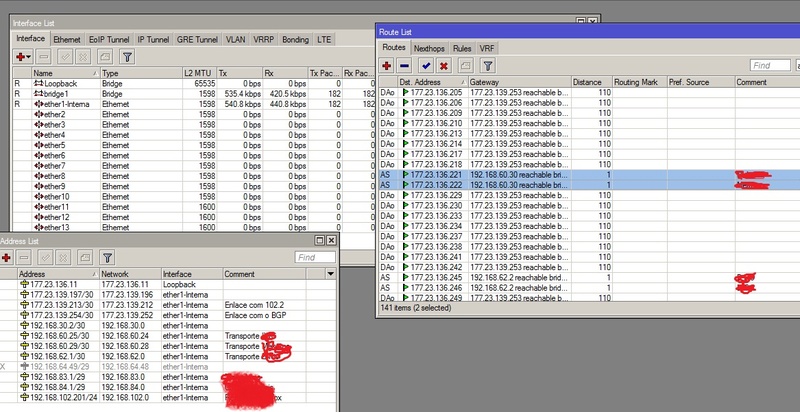Image resolution: width=800 pixels, height=412 pixels.
Task: Enable selected routes with blue checkmark
Action: [426, 65]
